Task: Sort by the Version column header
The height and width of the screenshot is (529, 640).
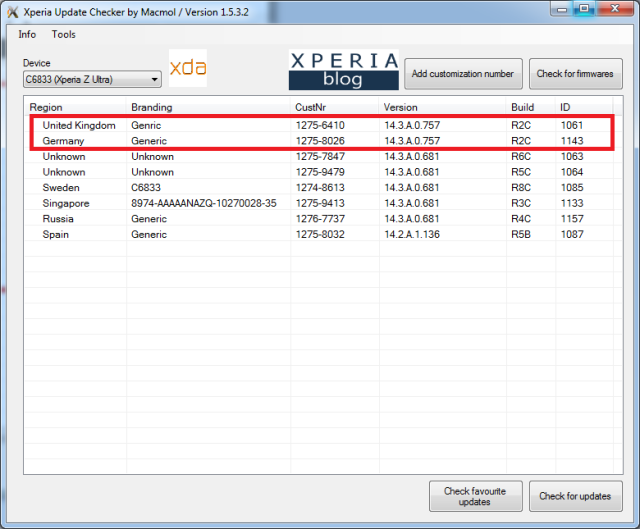Action: 442,107
